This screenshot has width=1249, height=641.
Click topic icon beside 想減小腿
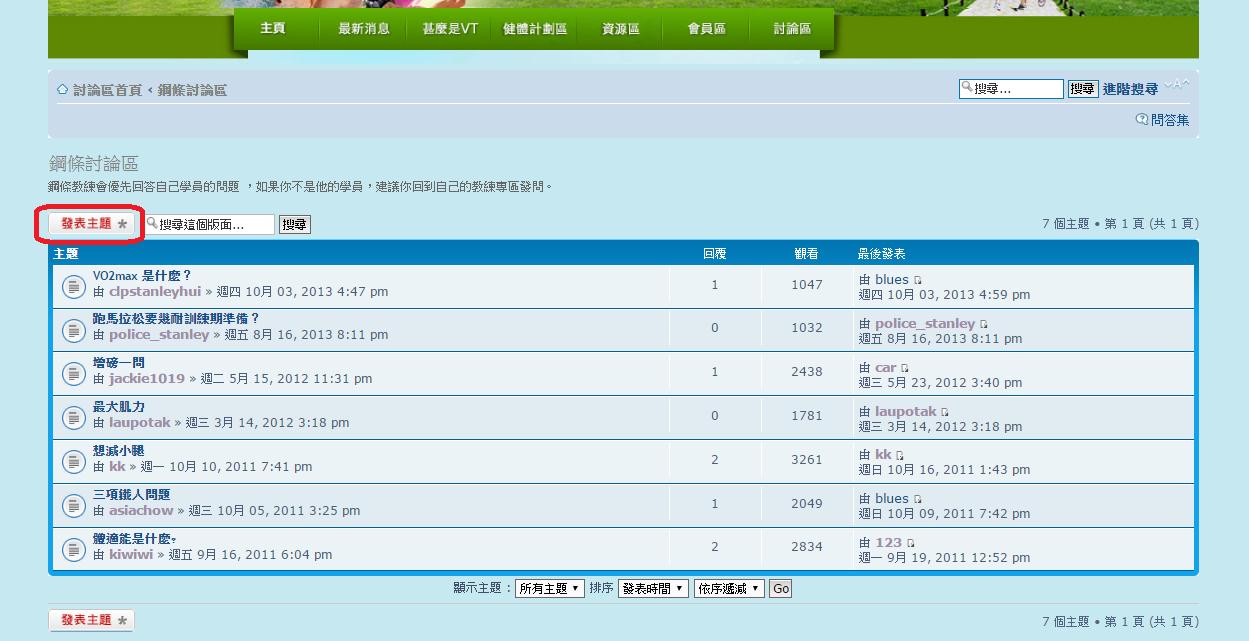(73, 461)
